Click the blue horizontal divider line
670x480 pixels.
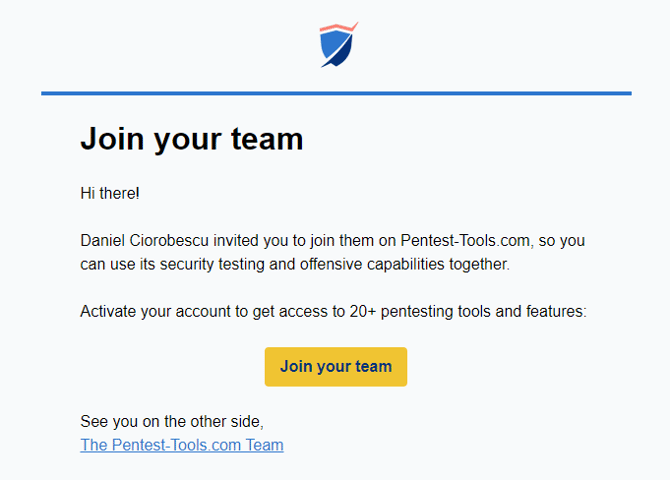point(336,93)
